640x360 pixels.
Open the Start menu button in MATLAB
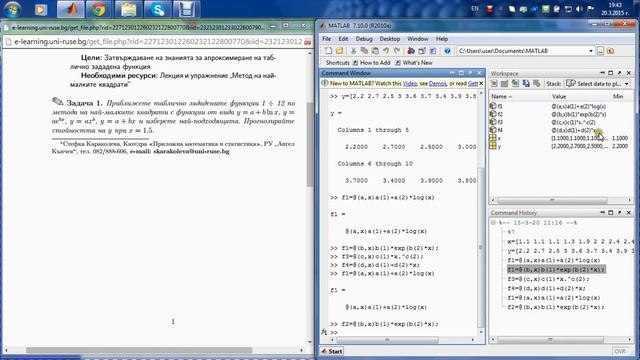point(332,351)
